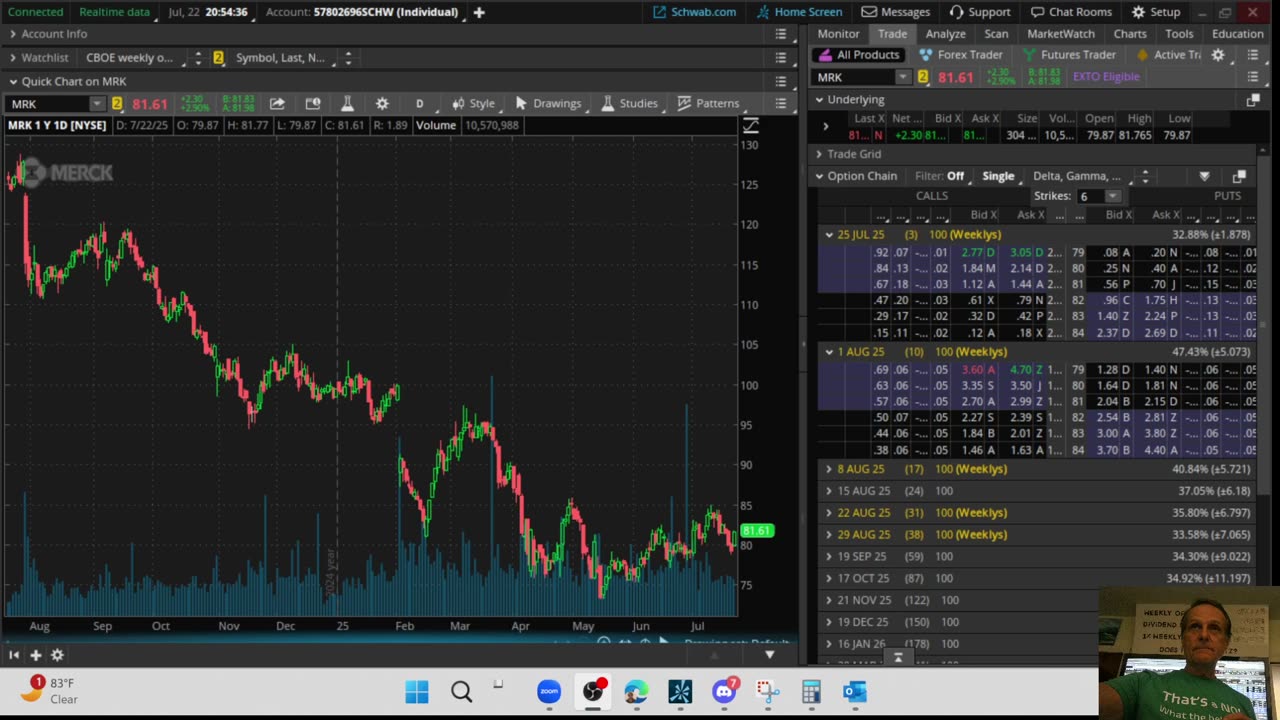1280x720 pixels.
Task: Open the Home Screen link
Action: click(x=799, y=12)
